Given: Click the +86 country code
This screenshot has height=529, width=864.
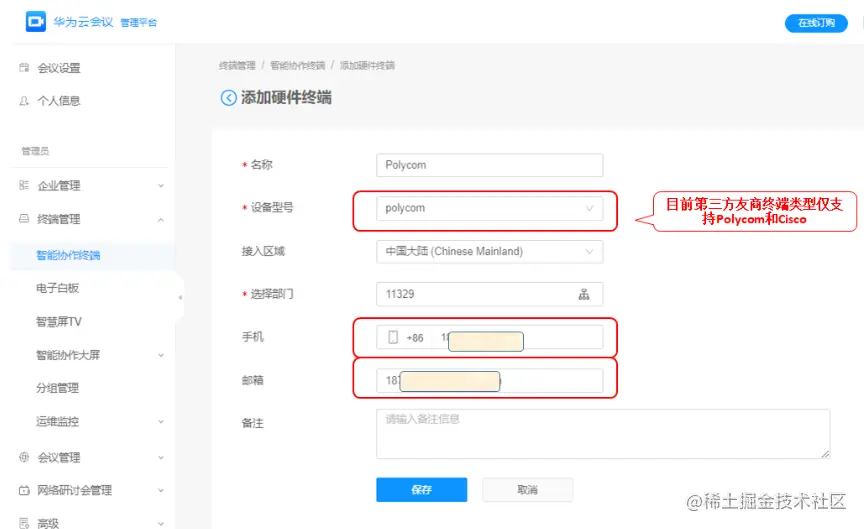Looking at the screenshot, I should point(415,338).
